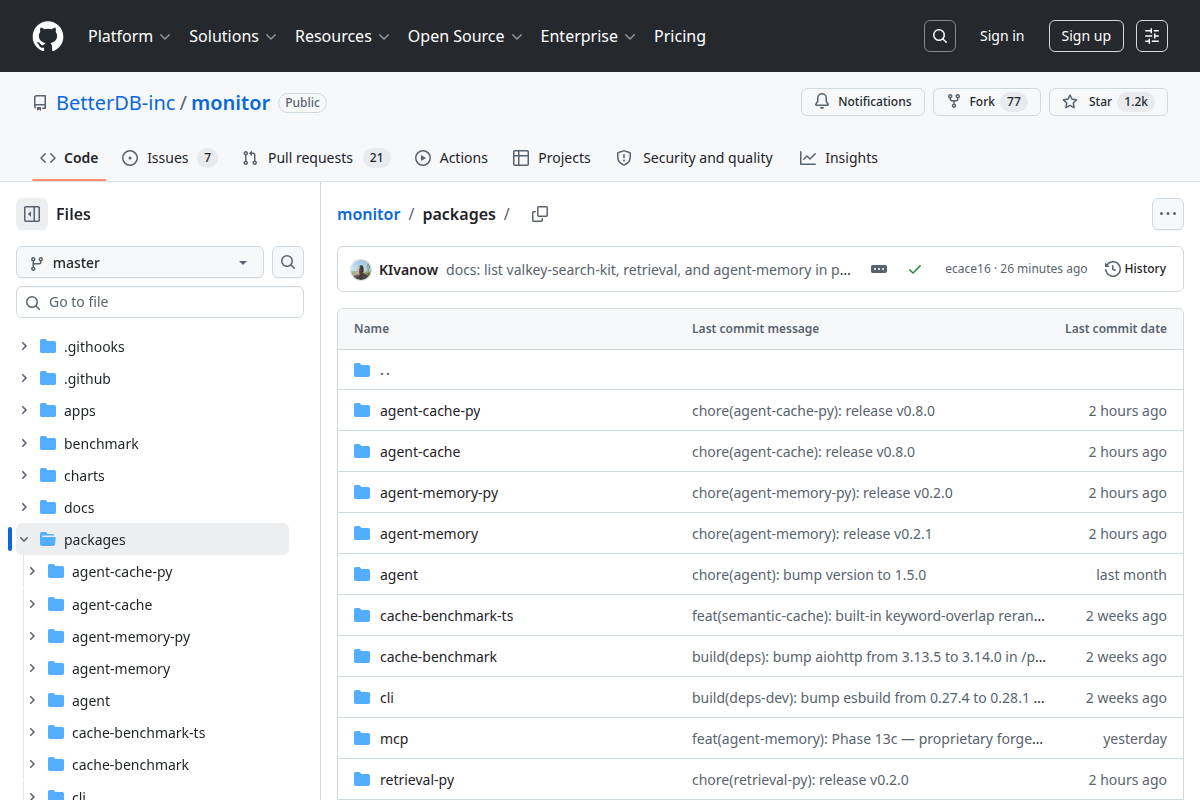Open commit 'chore(agent-memory-py): release v0.2.0'
Screen dimensions: 1200x800
(822, 493)
